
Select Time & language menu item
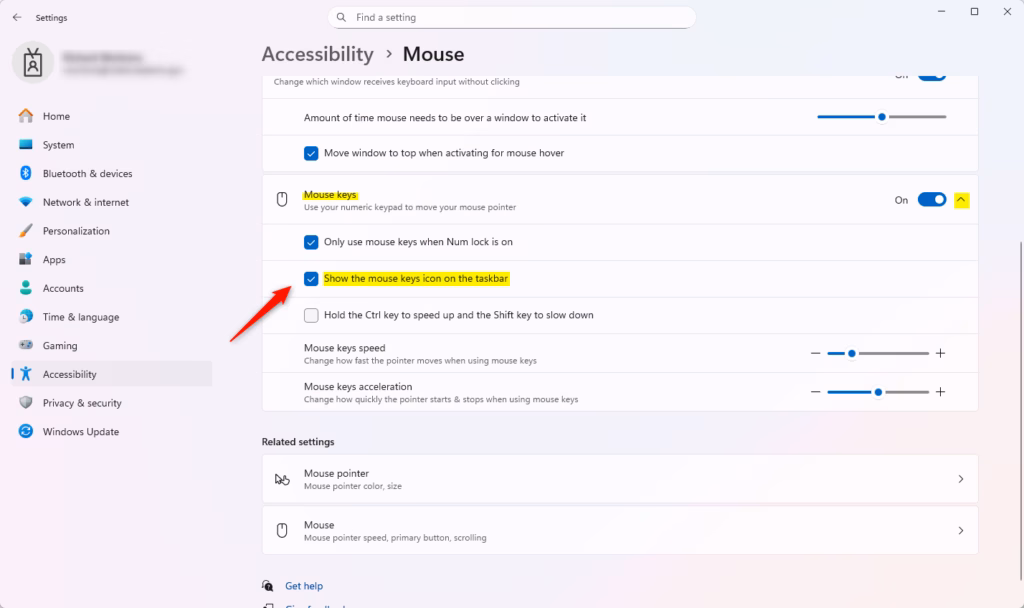[80, 317]
